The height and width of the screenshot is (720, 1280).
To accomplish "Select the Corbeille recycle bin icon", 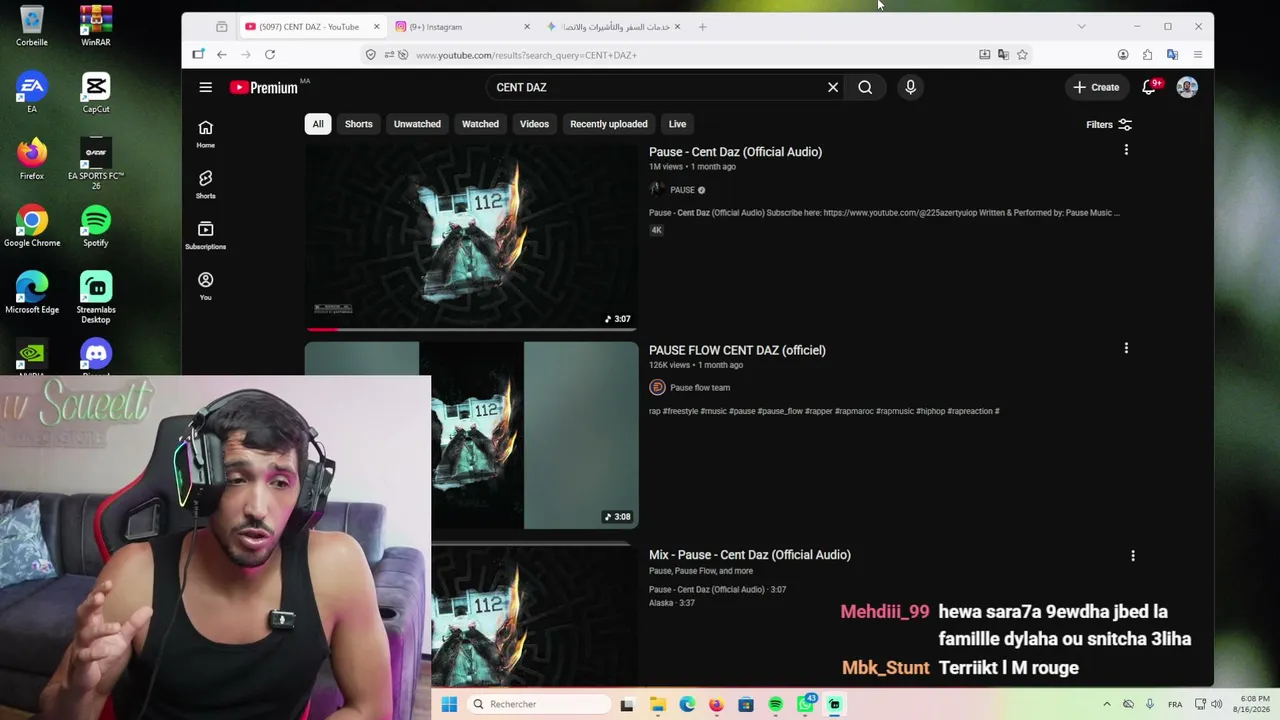I will click(32, 26).
